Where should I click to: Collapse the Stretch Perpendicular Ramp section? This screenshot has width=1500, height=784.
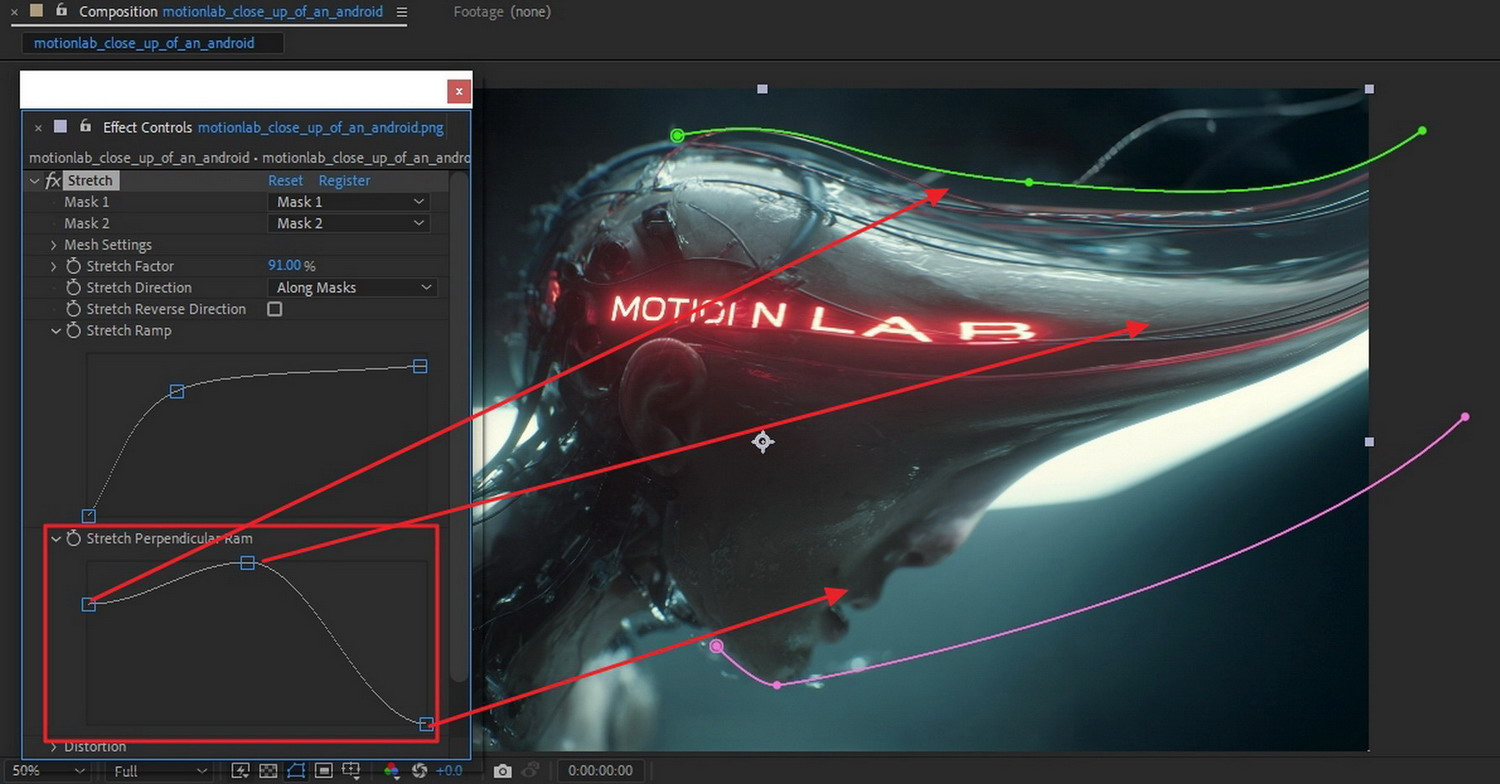56,538
